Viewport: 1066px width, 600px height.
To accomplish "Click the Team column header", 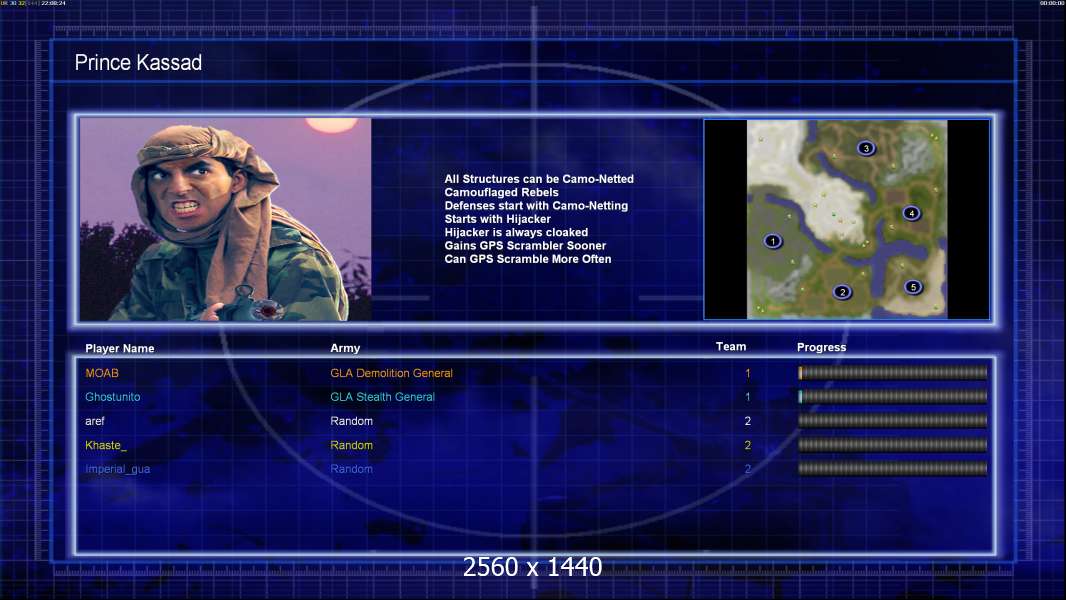I will click(731, 347).
